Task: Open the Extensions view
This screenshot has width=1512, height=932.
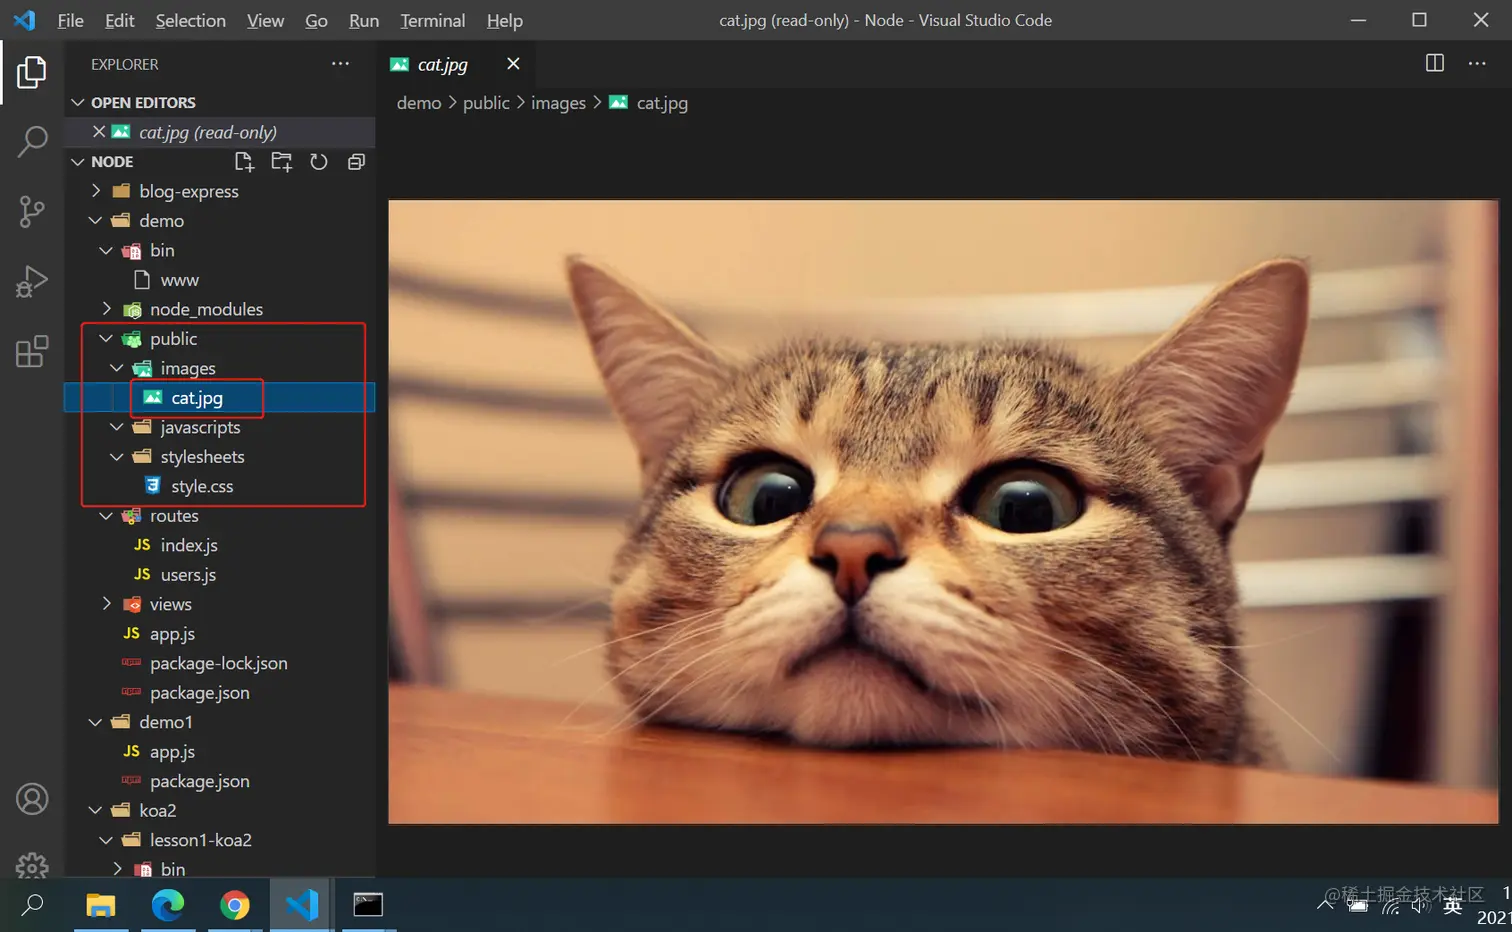Action: coord(32,351)
